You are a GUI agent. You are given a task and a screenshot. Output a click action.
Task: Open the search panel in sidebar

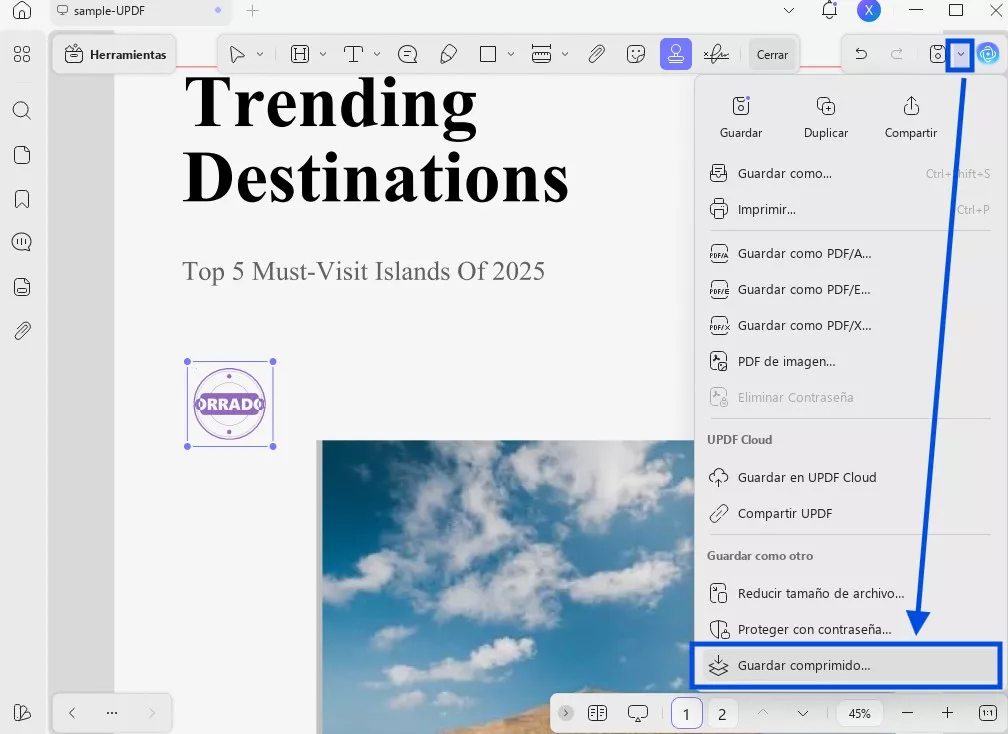[22, 111]
